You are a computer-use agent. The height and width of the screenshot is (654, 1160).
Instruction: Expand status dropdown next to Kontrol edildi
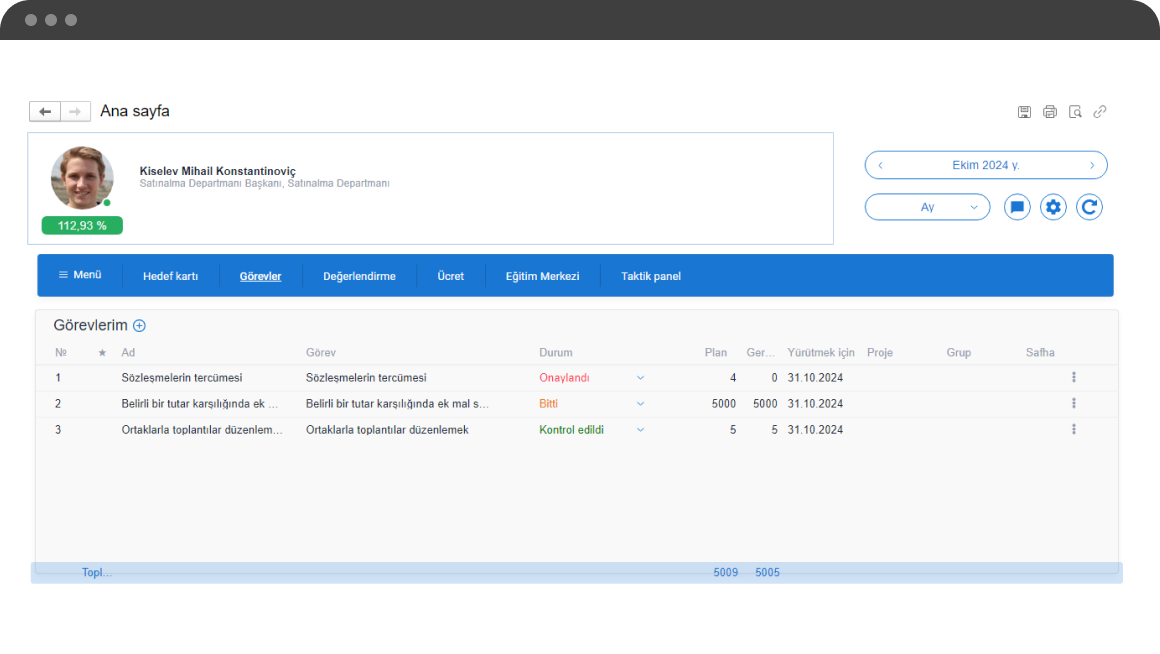click(x=641, y=430)
